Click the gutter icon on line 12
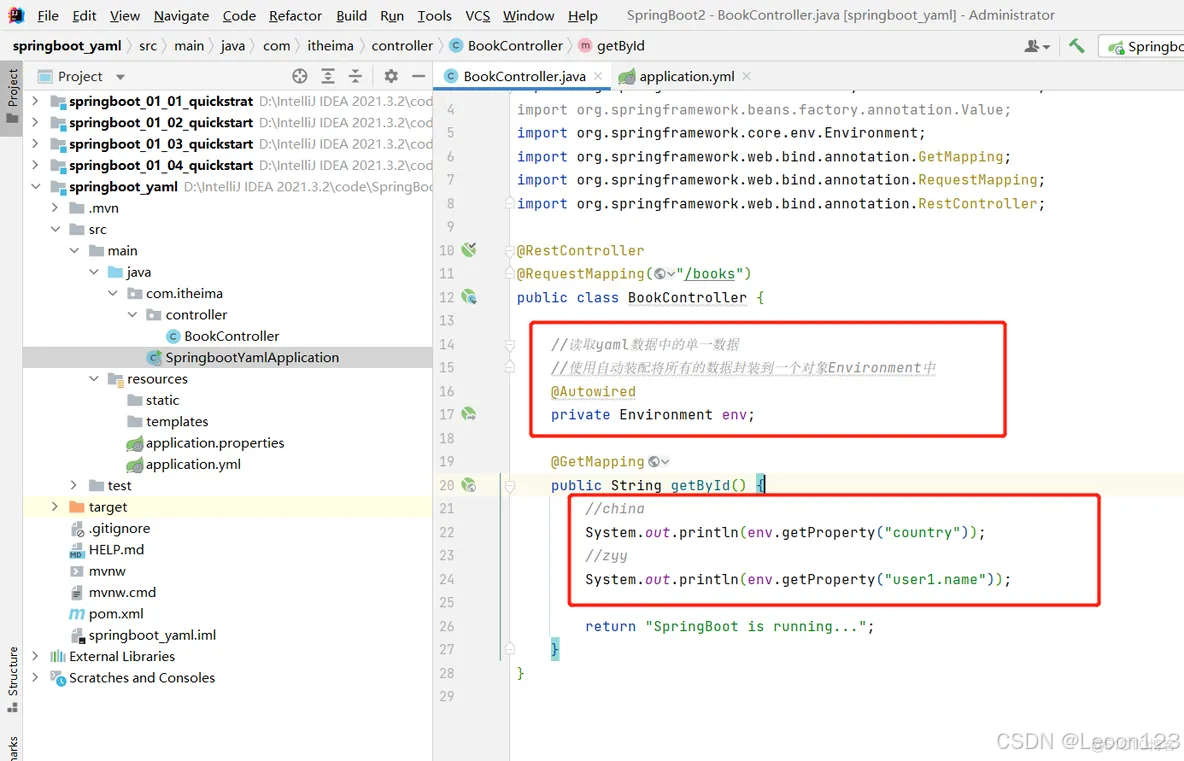The height and width of the screenshot is (761, 1184). pyautogui.click(x=469, y=297)
